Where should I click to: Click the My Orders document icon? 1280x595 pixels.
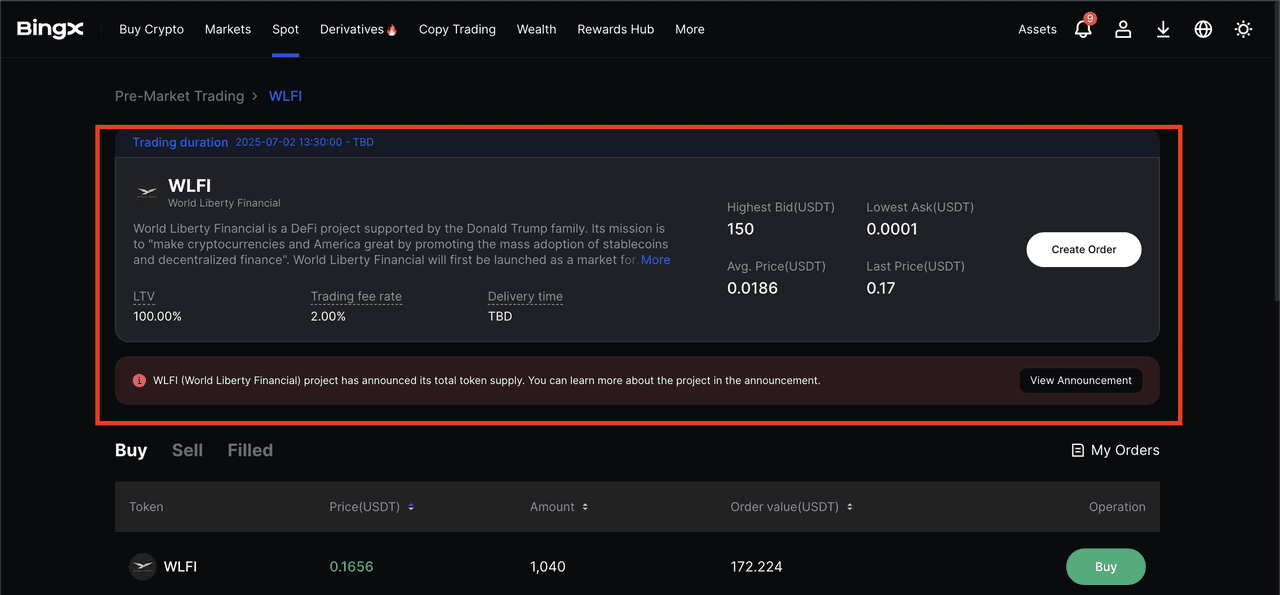click(x=1077, y=451)
